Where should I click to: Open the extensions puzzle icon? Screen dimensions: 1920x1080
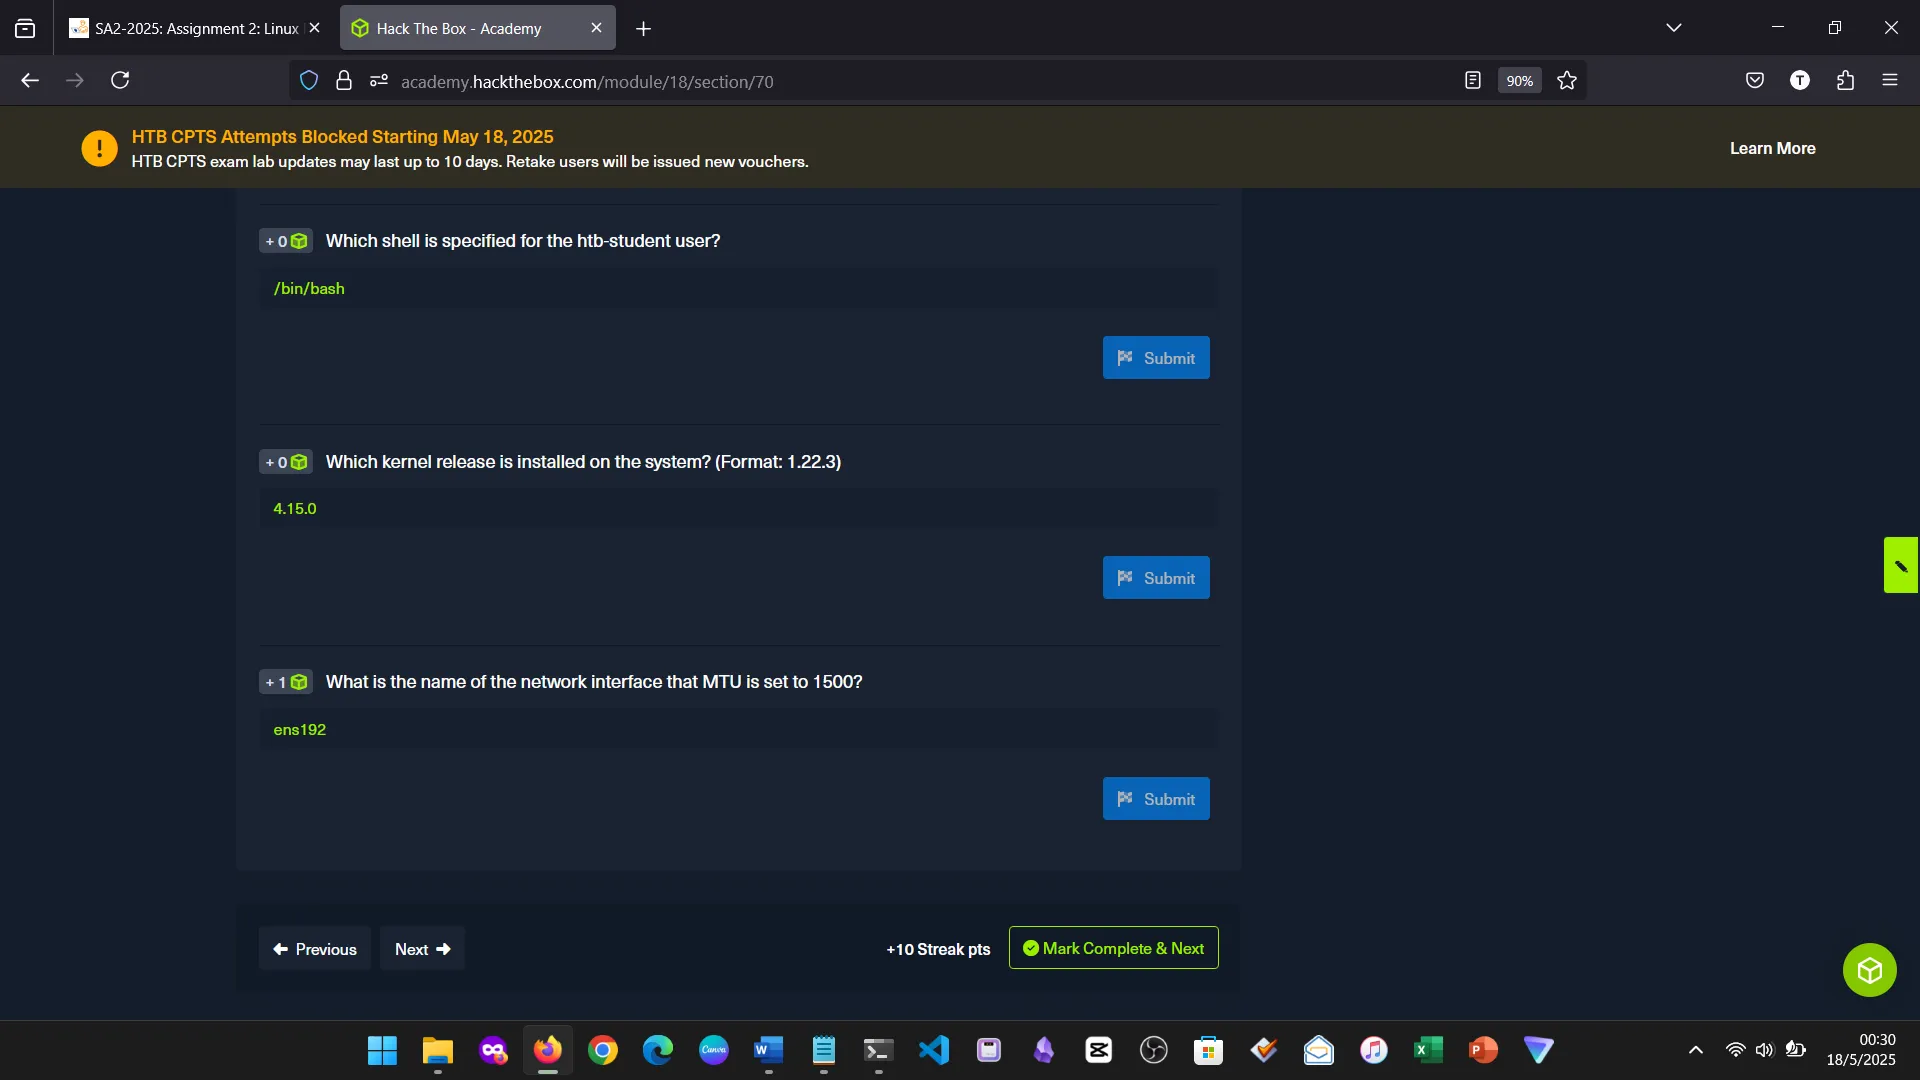1845,80
